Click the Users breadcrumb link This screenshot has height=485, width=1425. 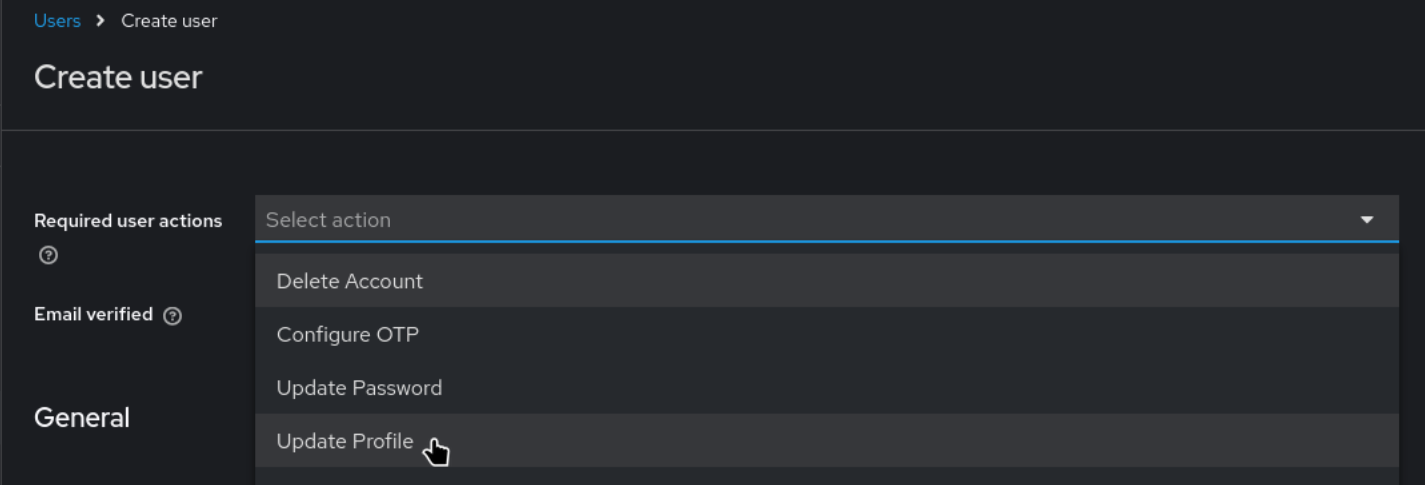pos(57,21)
